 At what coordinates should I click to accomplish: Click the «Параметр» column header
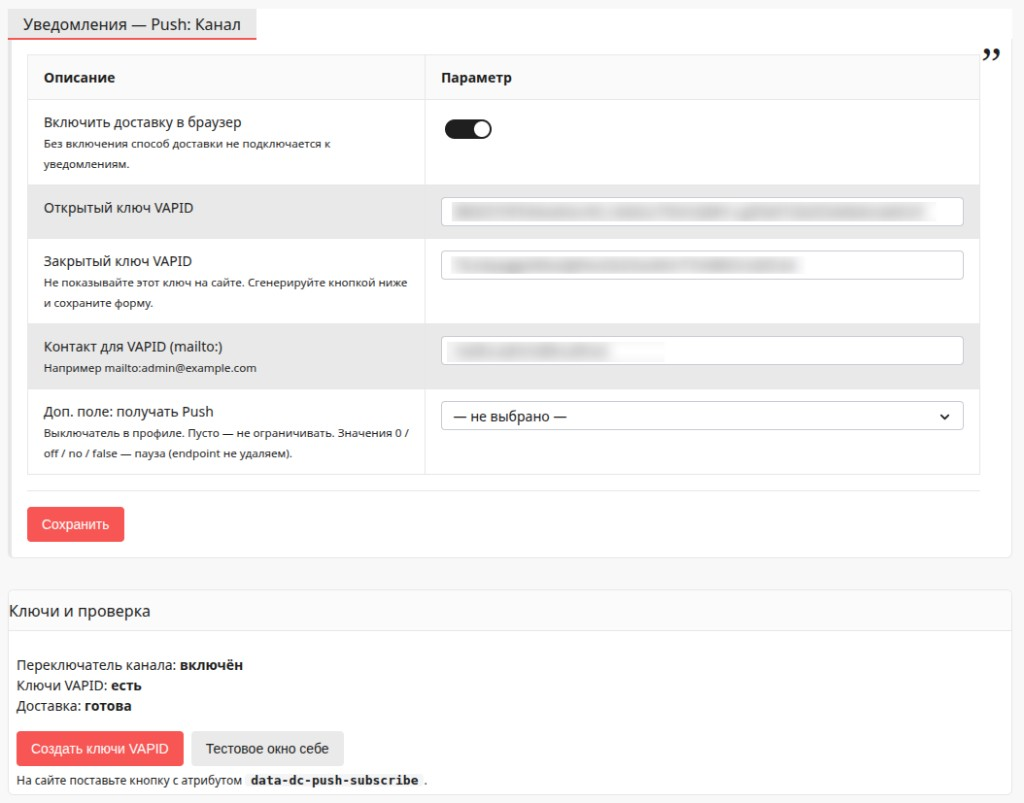(x=476, y=78)
